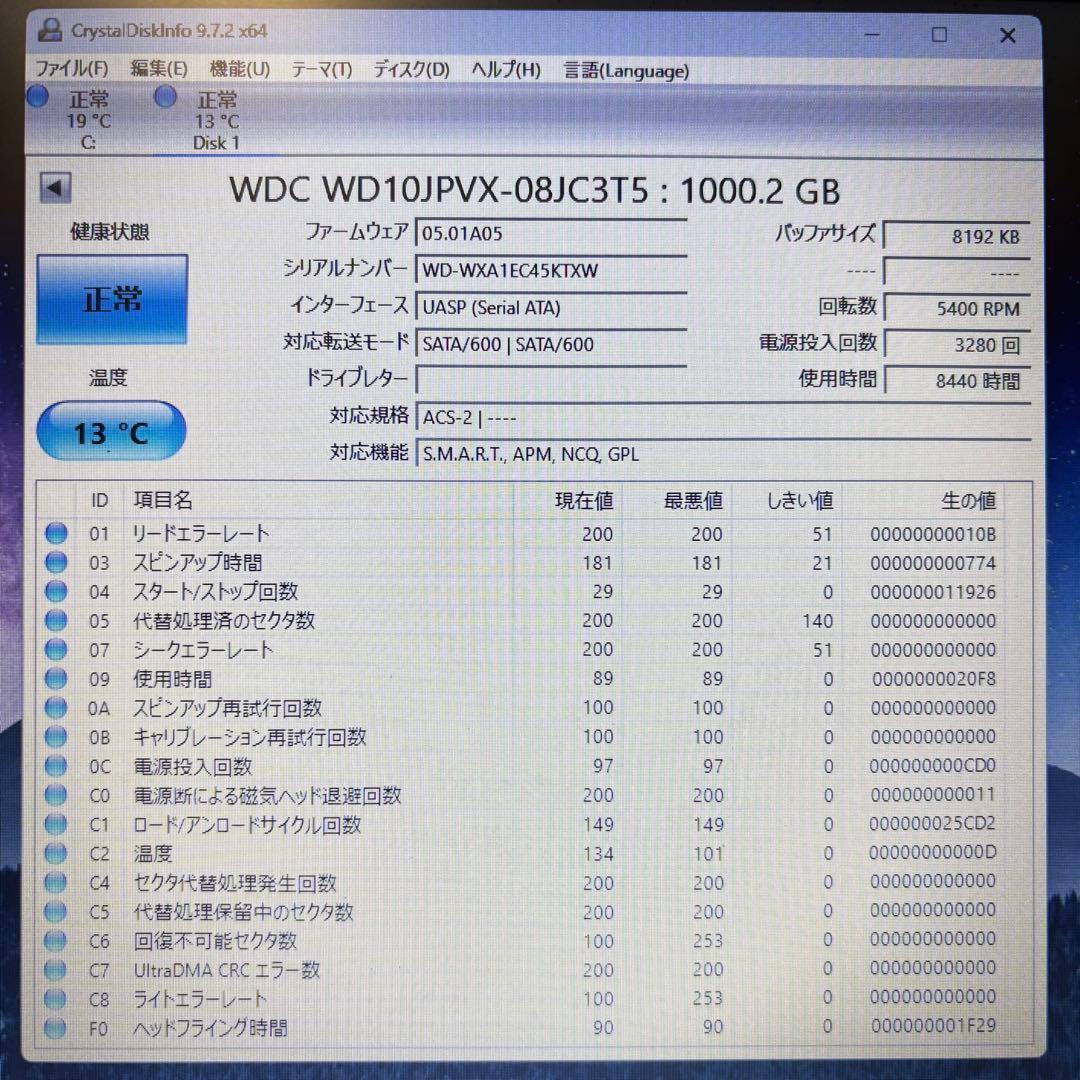Click the status dot for ID C2 温度
The image size is (1080, 1080).
56,853
